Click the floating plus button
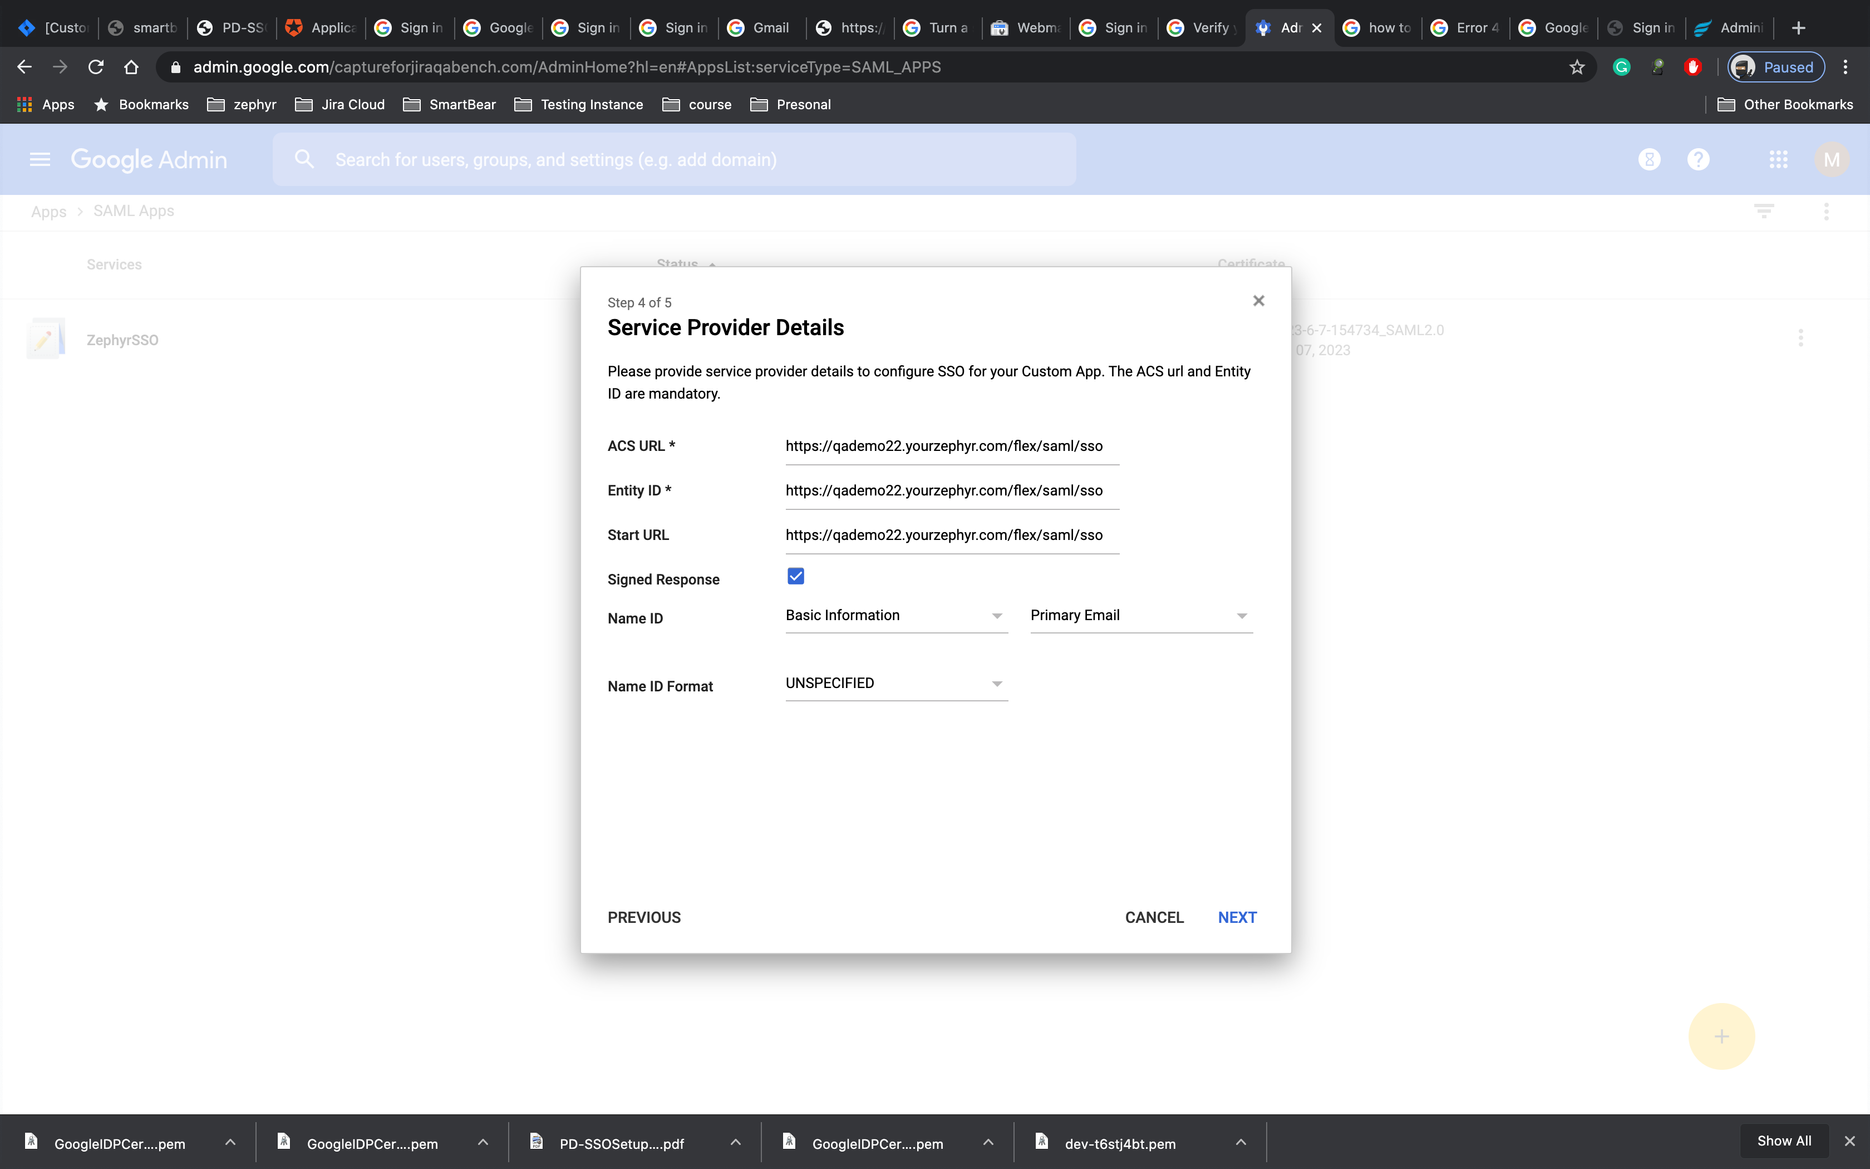Screen dimensions: 1870x1169 point(1721,1036)
